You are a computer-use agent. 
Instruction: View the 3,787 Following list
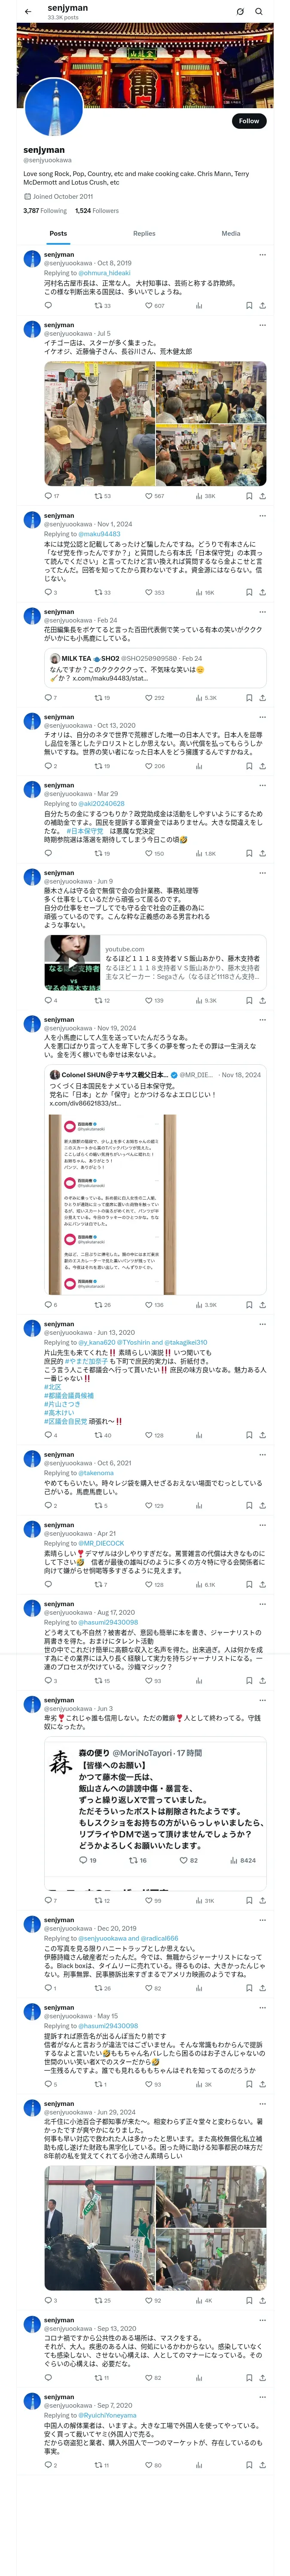point(45,211)
